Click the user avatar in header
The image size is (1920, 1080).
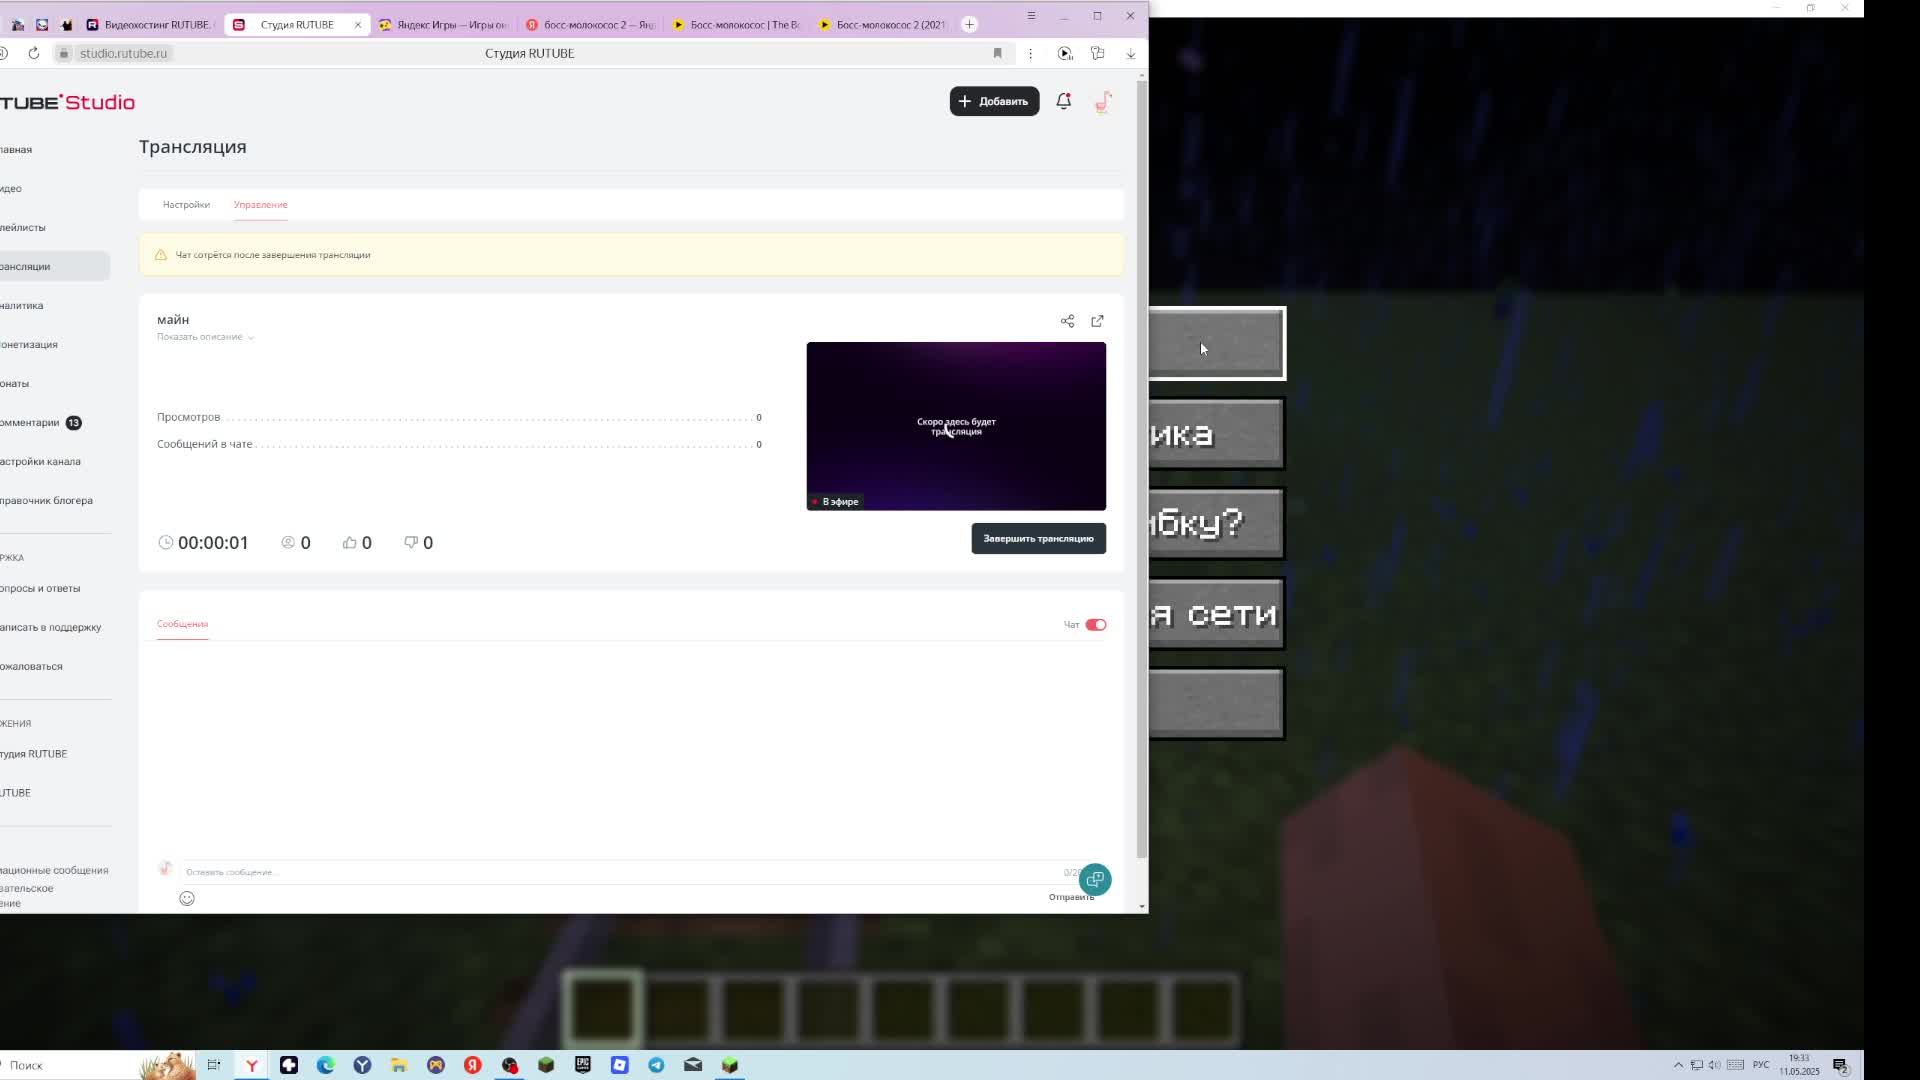click(1103, 102)
